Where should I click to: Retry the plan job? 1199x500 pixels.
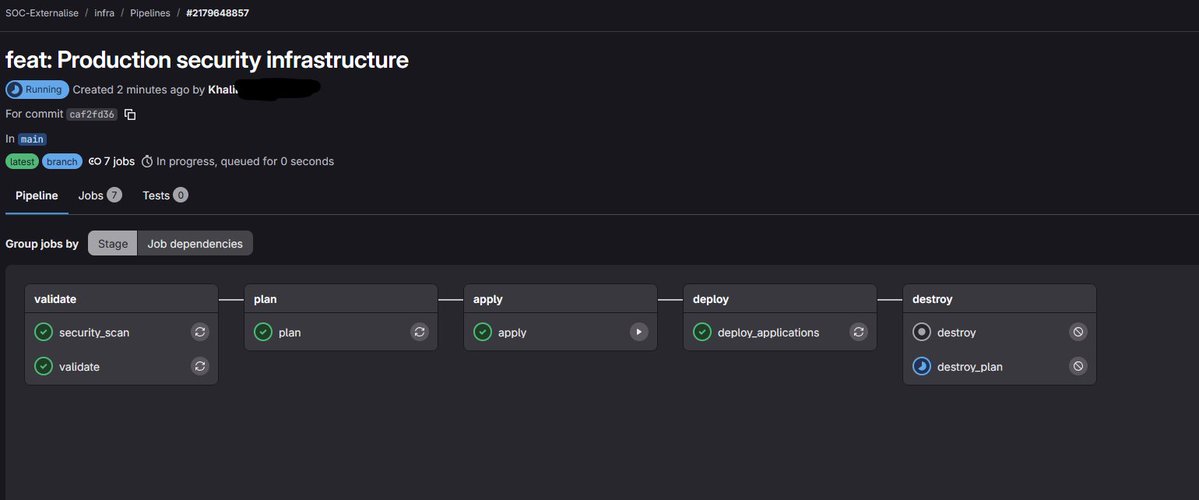pyautogui.click(x=419, y=333)
